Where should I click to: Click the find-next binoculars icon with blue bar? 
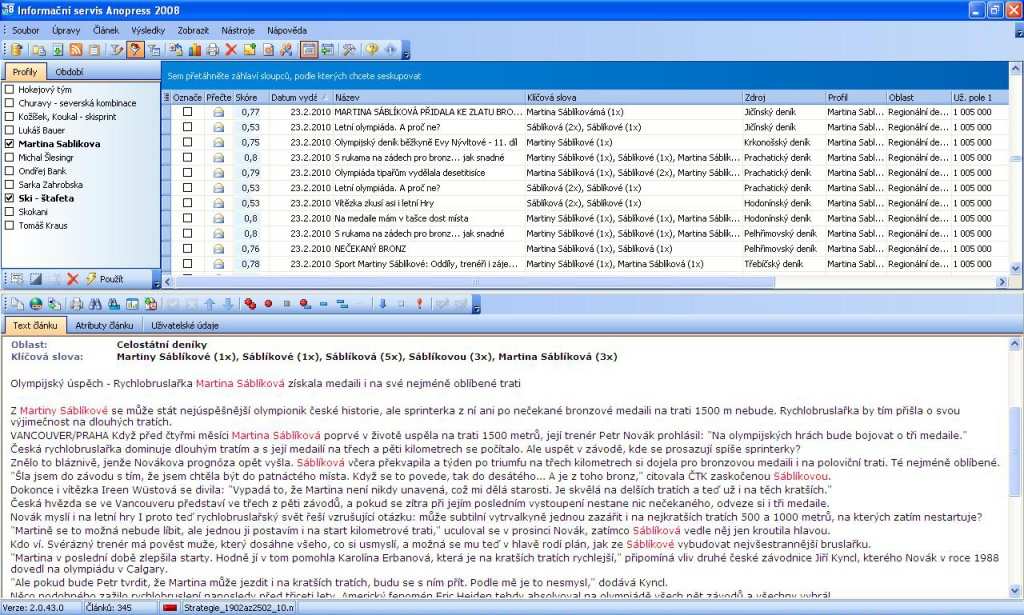(114, 304)
